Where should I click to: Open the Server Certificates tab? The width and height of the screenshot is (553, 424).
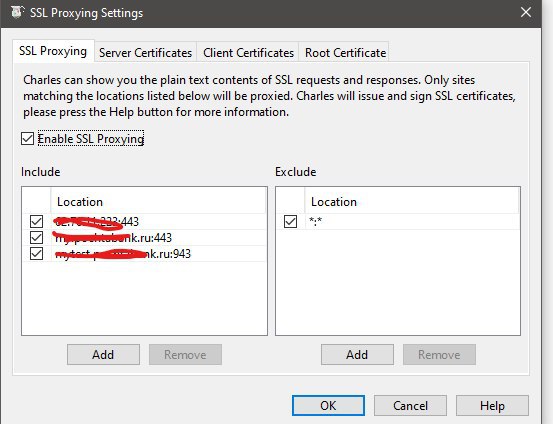[145, 53]
